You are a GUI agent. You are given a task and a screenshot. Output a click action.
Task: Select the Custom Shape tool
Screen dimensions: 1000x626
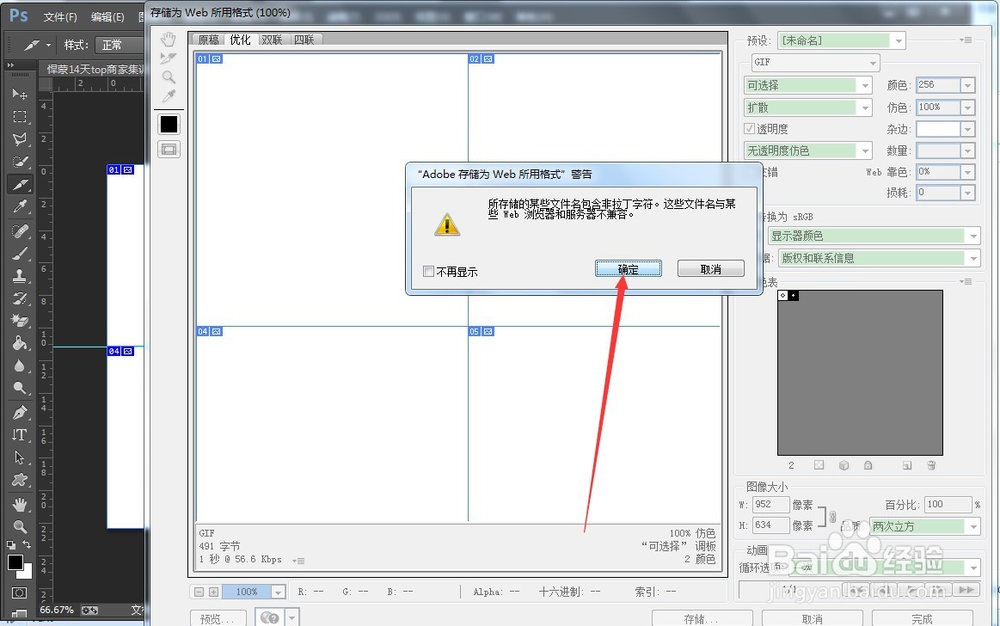pos(20,479)
